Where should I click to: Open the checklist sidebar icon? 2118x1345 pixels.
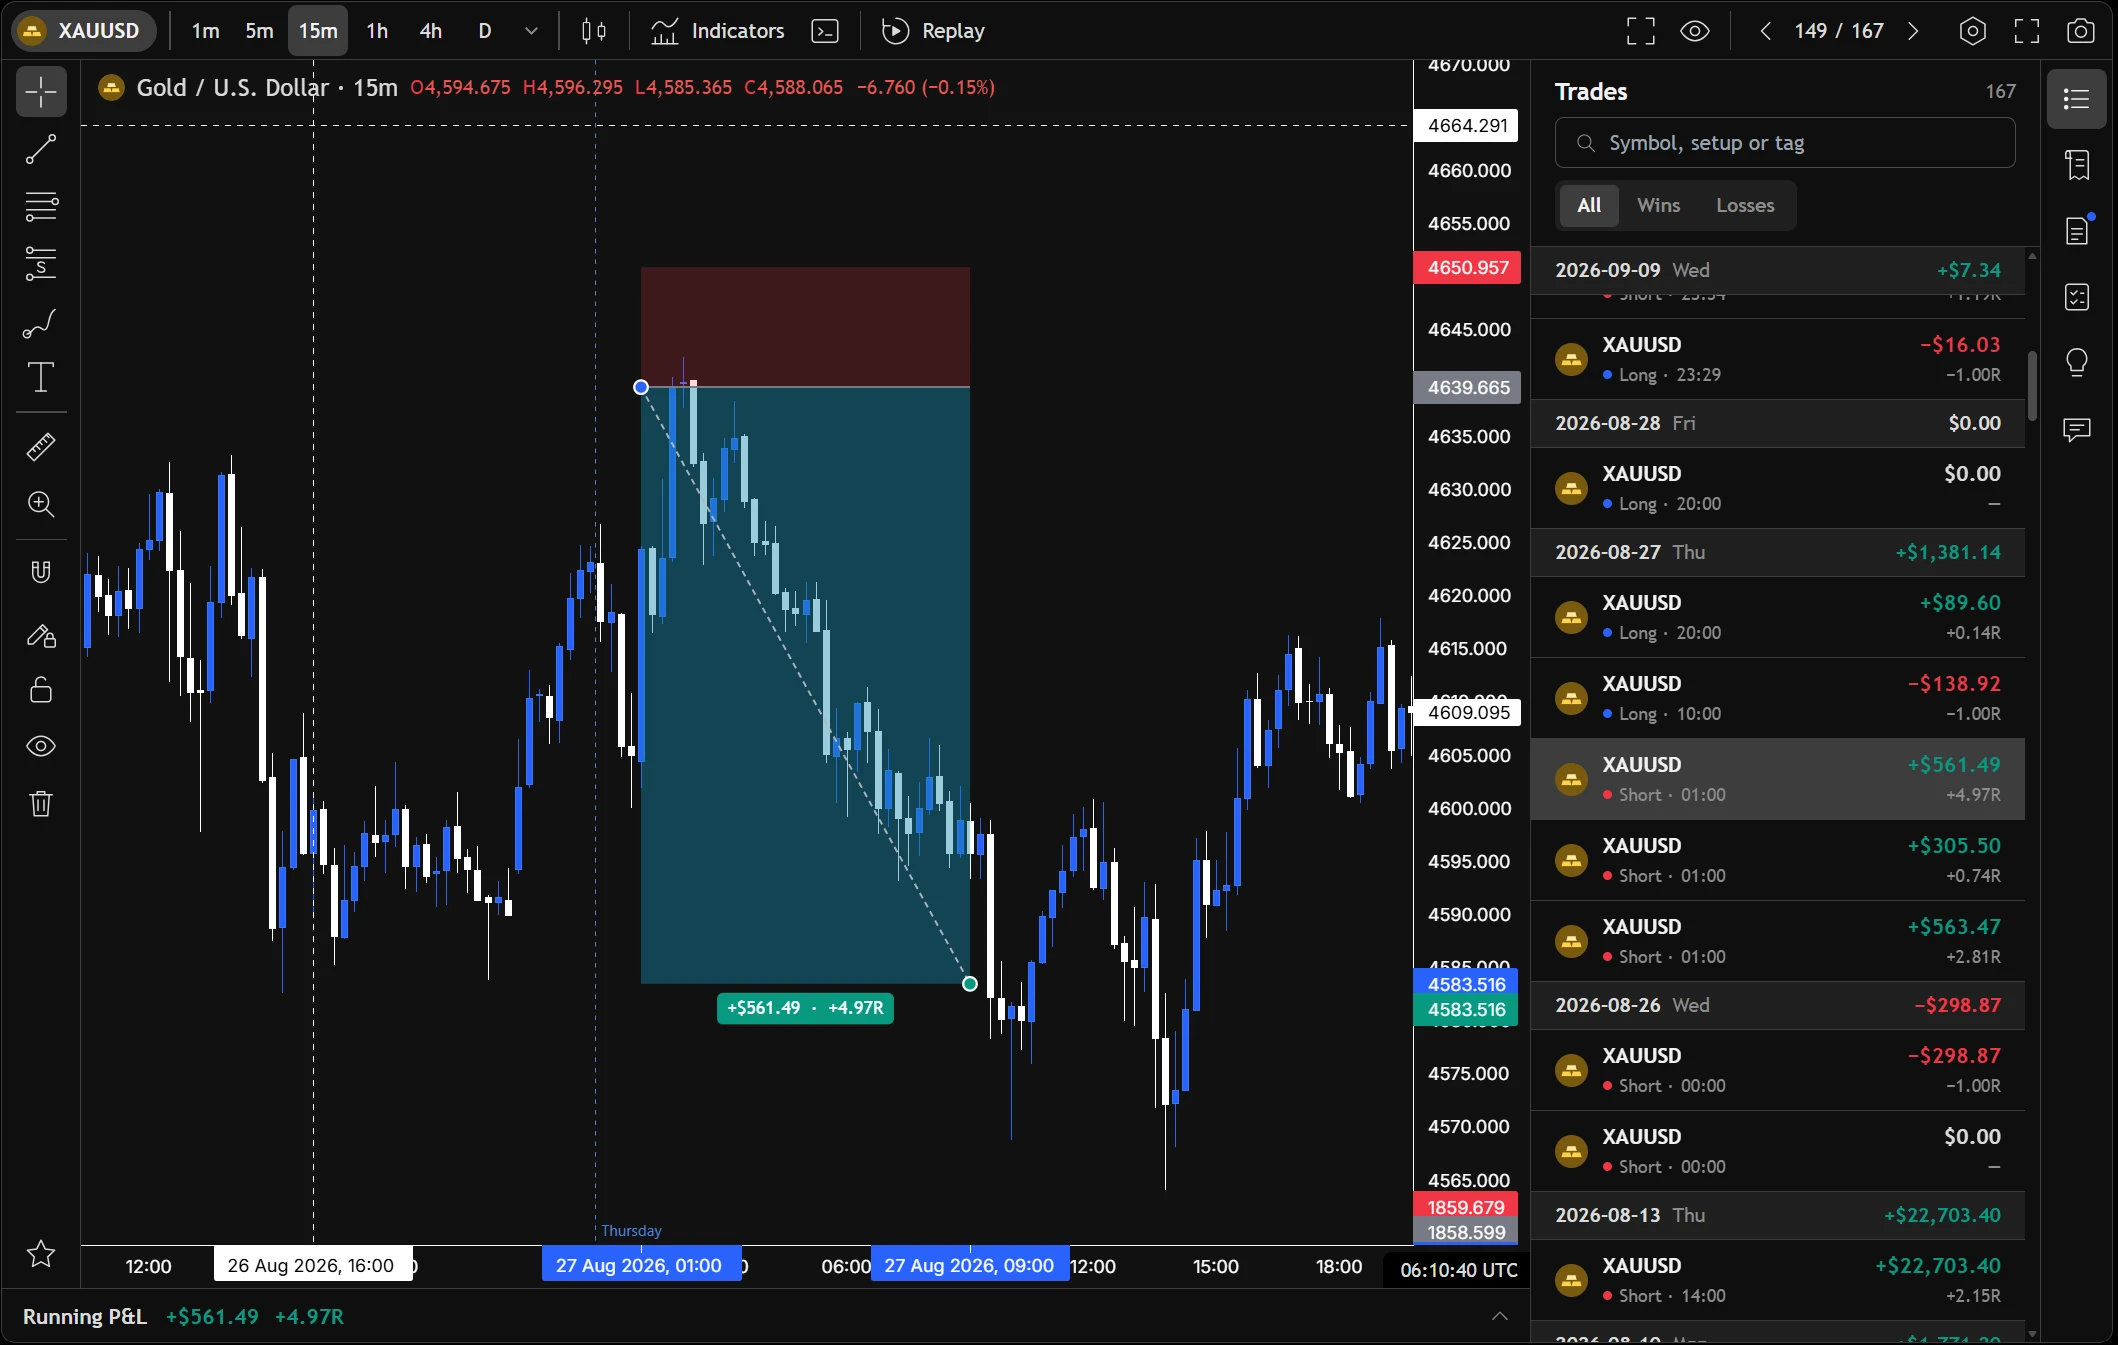tap(2077, 297)
